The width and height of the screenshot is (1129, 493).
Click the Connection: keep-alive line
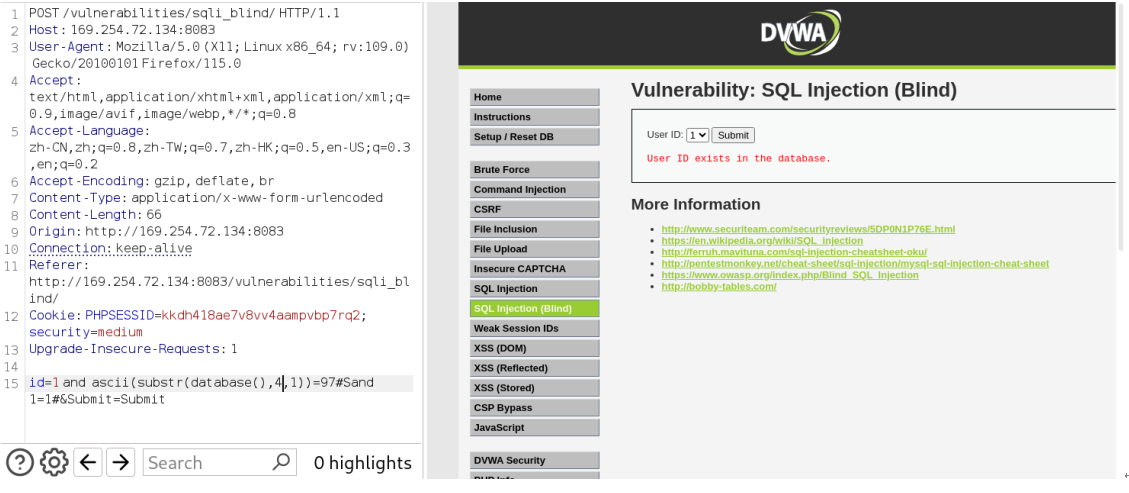point(110,248)
